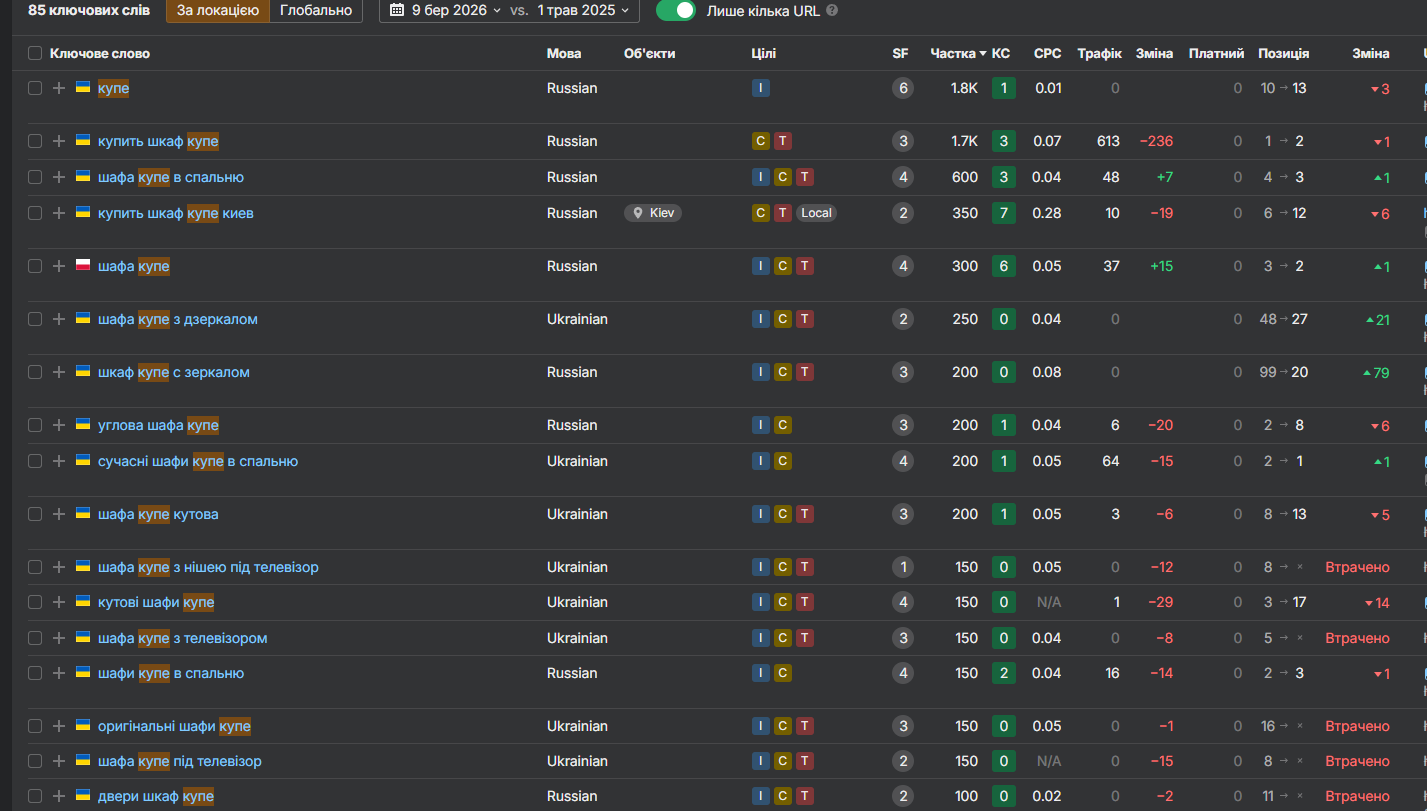1427x811 pixels.
Task: Click plus icon for шафа купе з телевізором
Action: (x=58, y=638)
